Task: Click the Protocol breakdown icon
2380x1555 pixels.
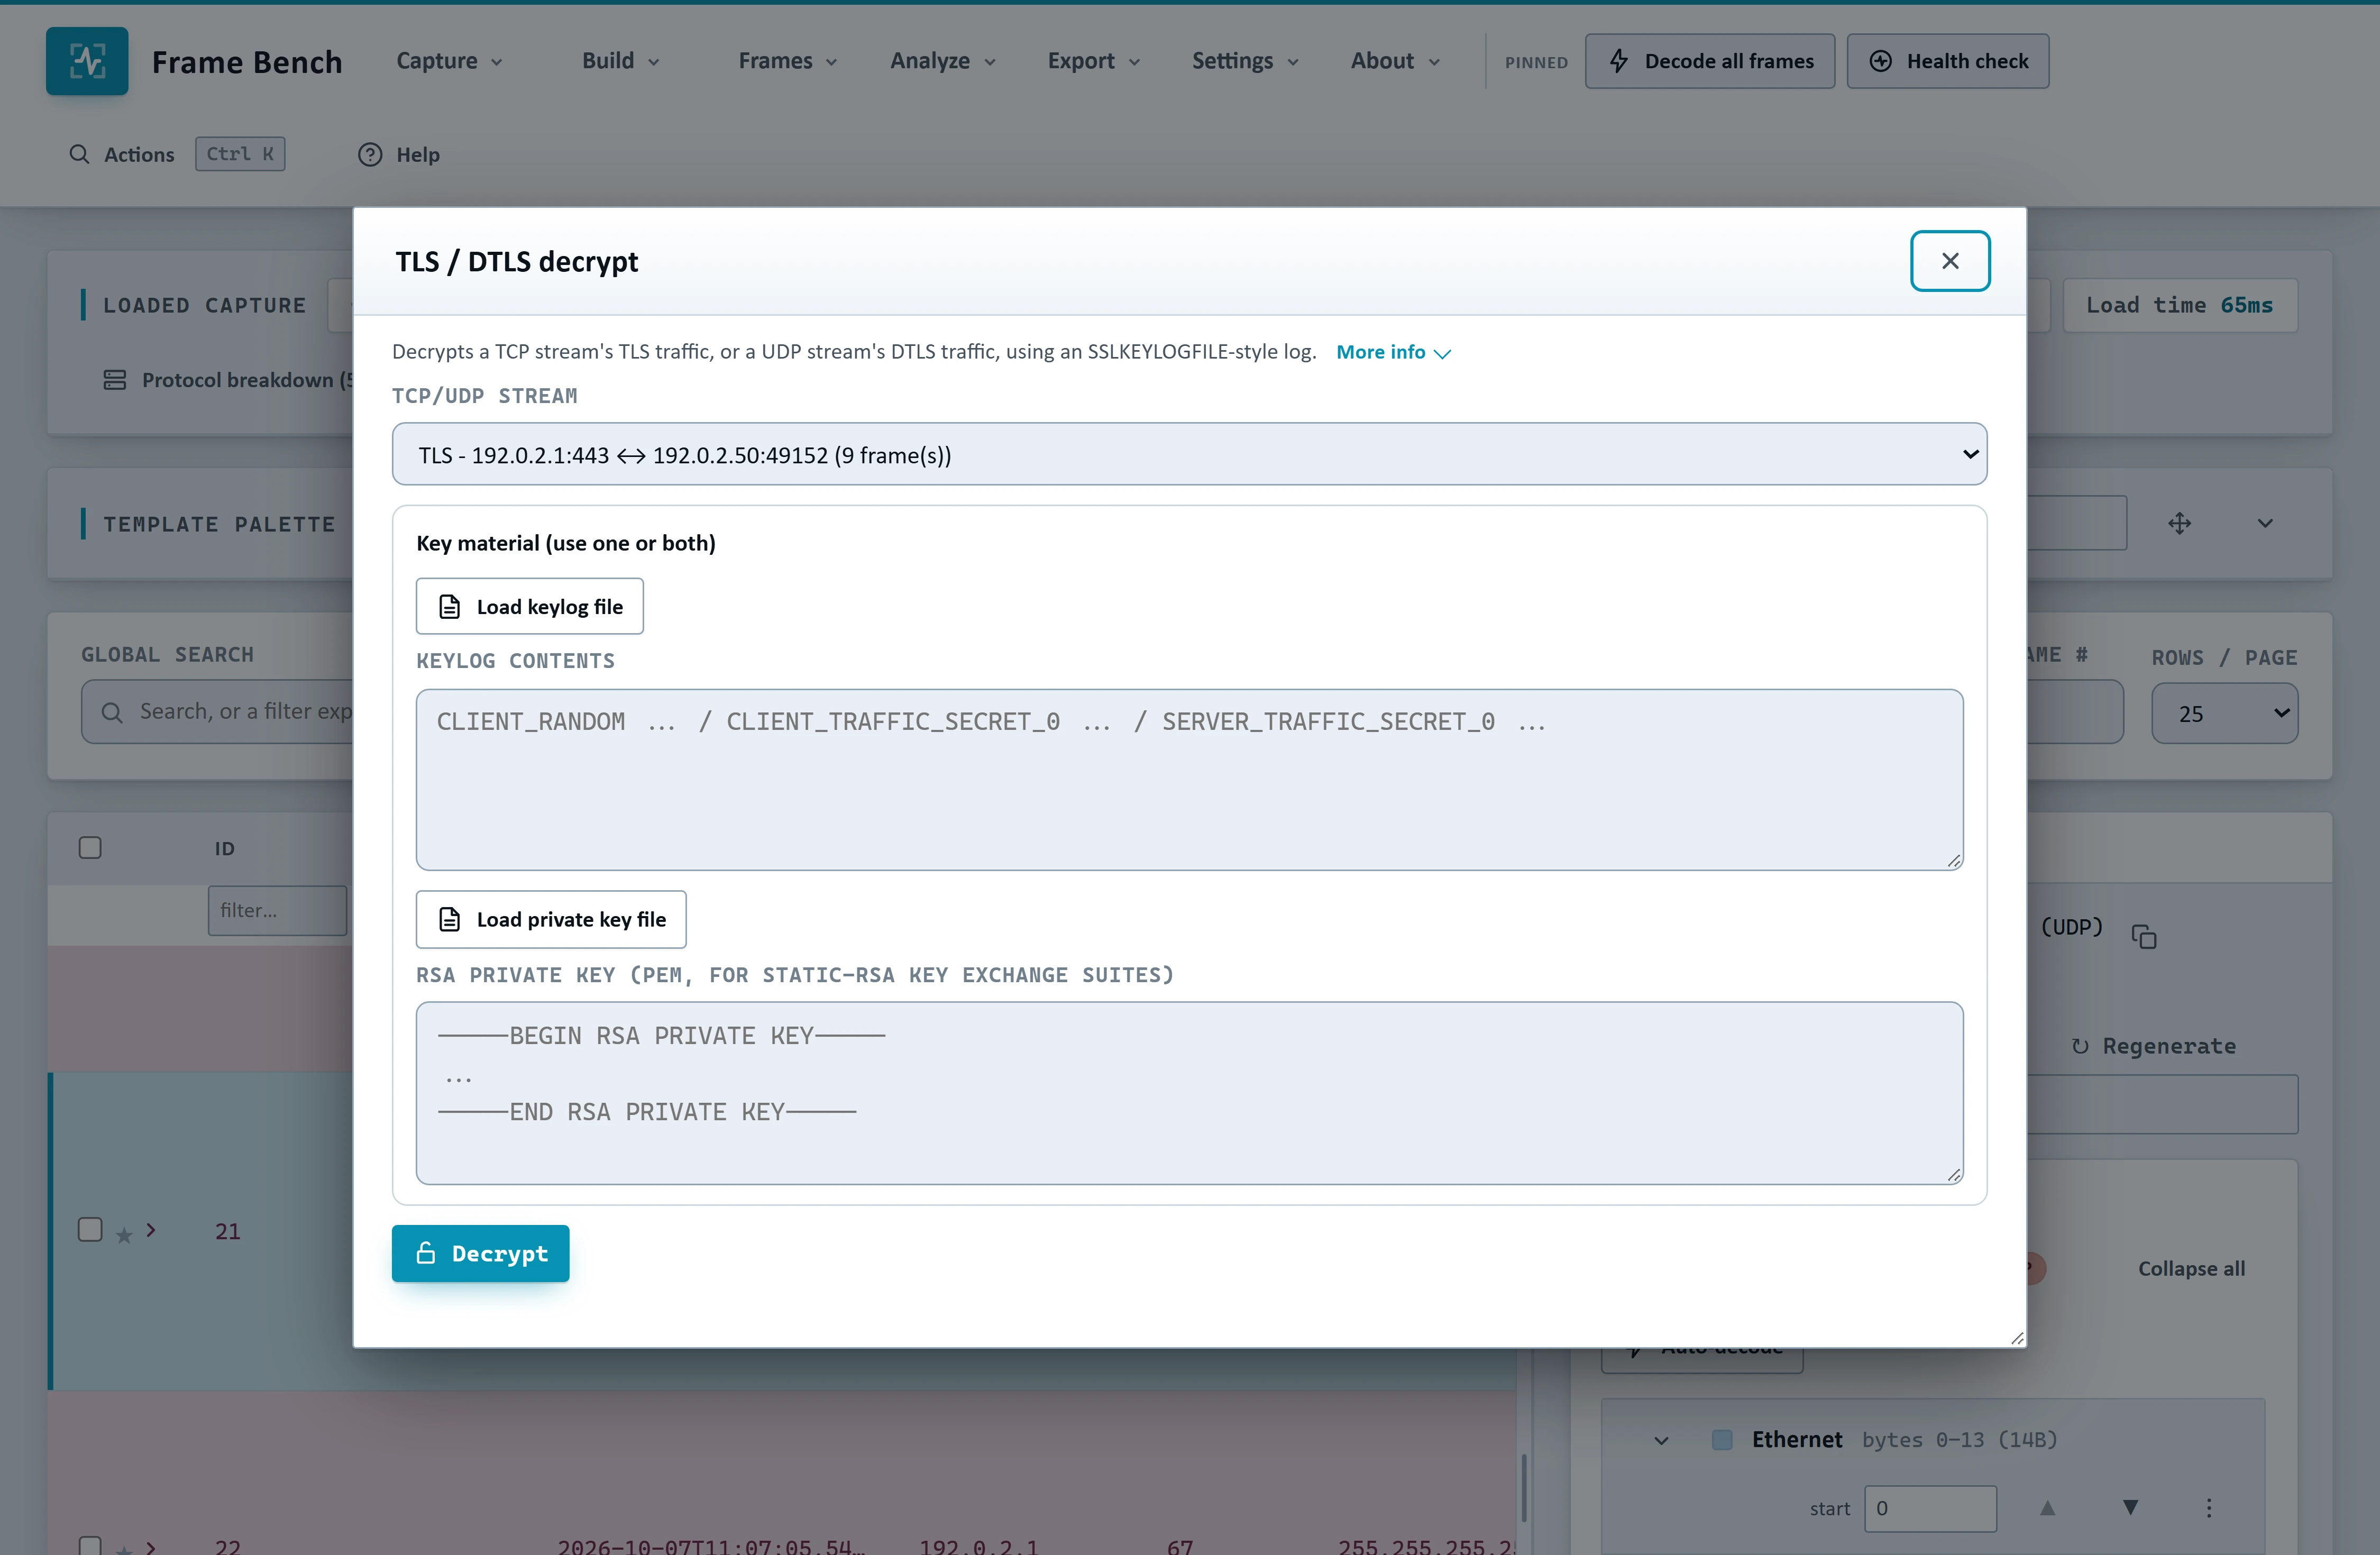Action: pyautogui.click(x=115, y=380)
